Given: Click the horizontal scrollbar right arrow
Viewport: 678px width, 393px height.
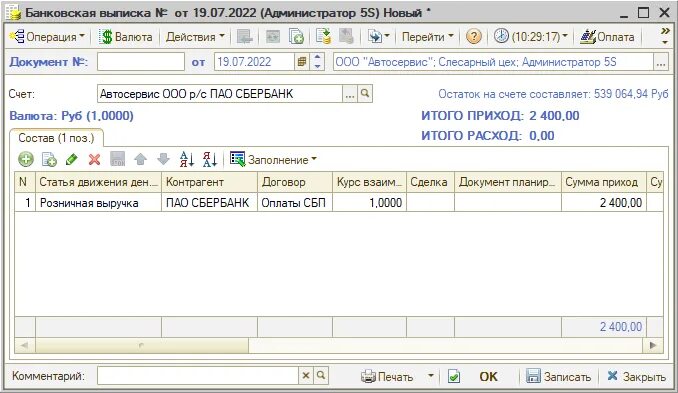Looking at the screenshot, I should (x=653, y=345).
